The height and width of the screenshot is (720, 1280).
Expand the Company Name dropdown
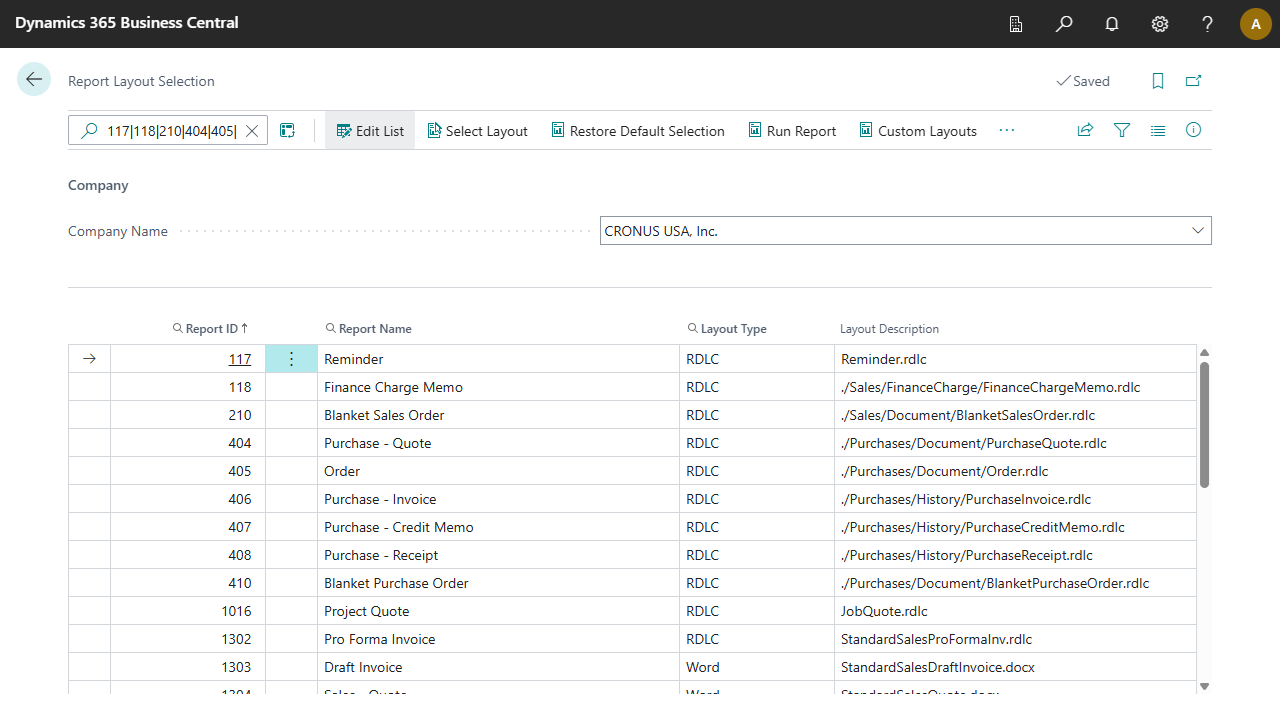pos(1198,231)
